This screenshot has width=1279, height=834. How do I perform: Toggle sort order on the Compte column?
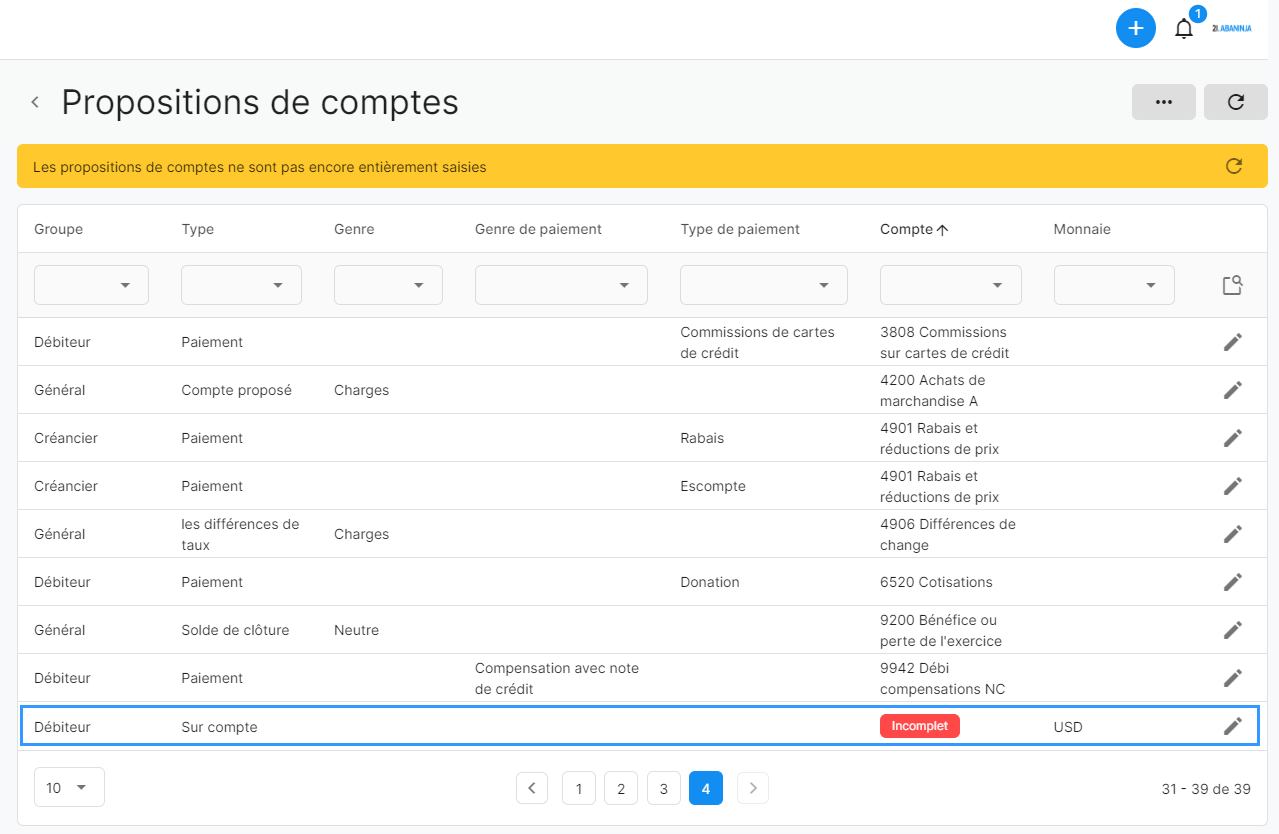(x=913, y=229)
